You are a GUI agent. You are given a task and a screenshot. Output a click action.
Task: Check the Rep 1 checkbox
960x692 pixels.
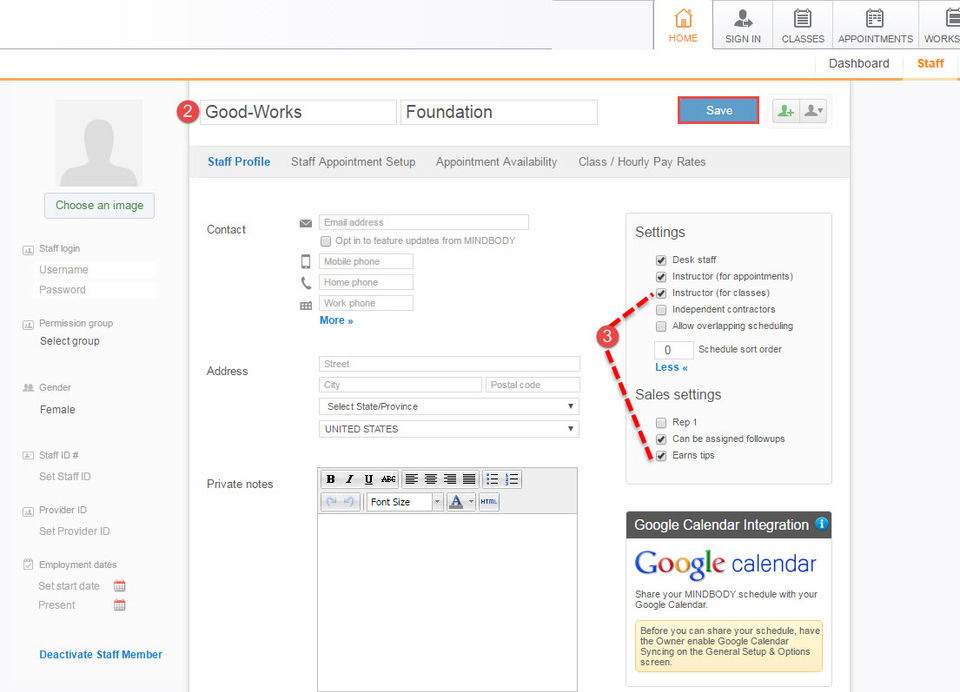[661, 423]
